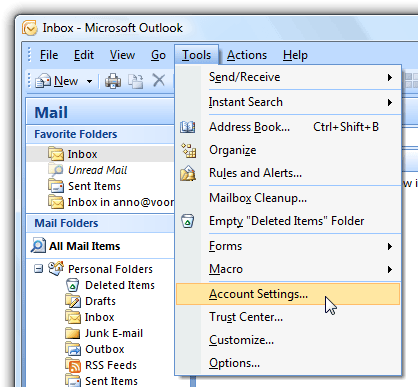The height and width of the screenshot is (387, 418).
Task: Click the Junk E-mail folder icon
Action: 73,333
